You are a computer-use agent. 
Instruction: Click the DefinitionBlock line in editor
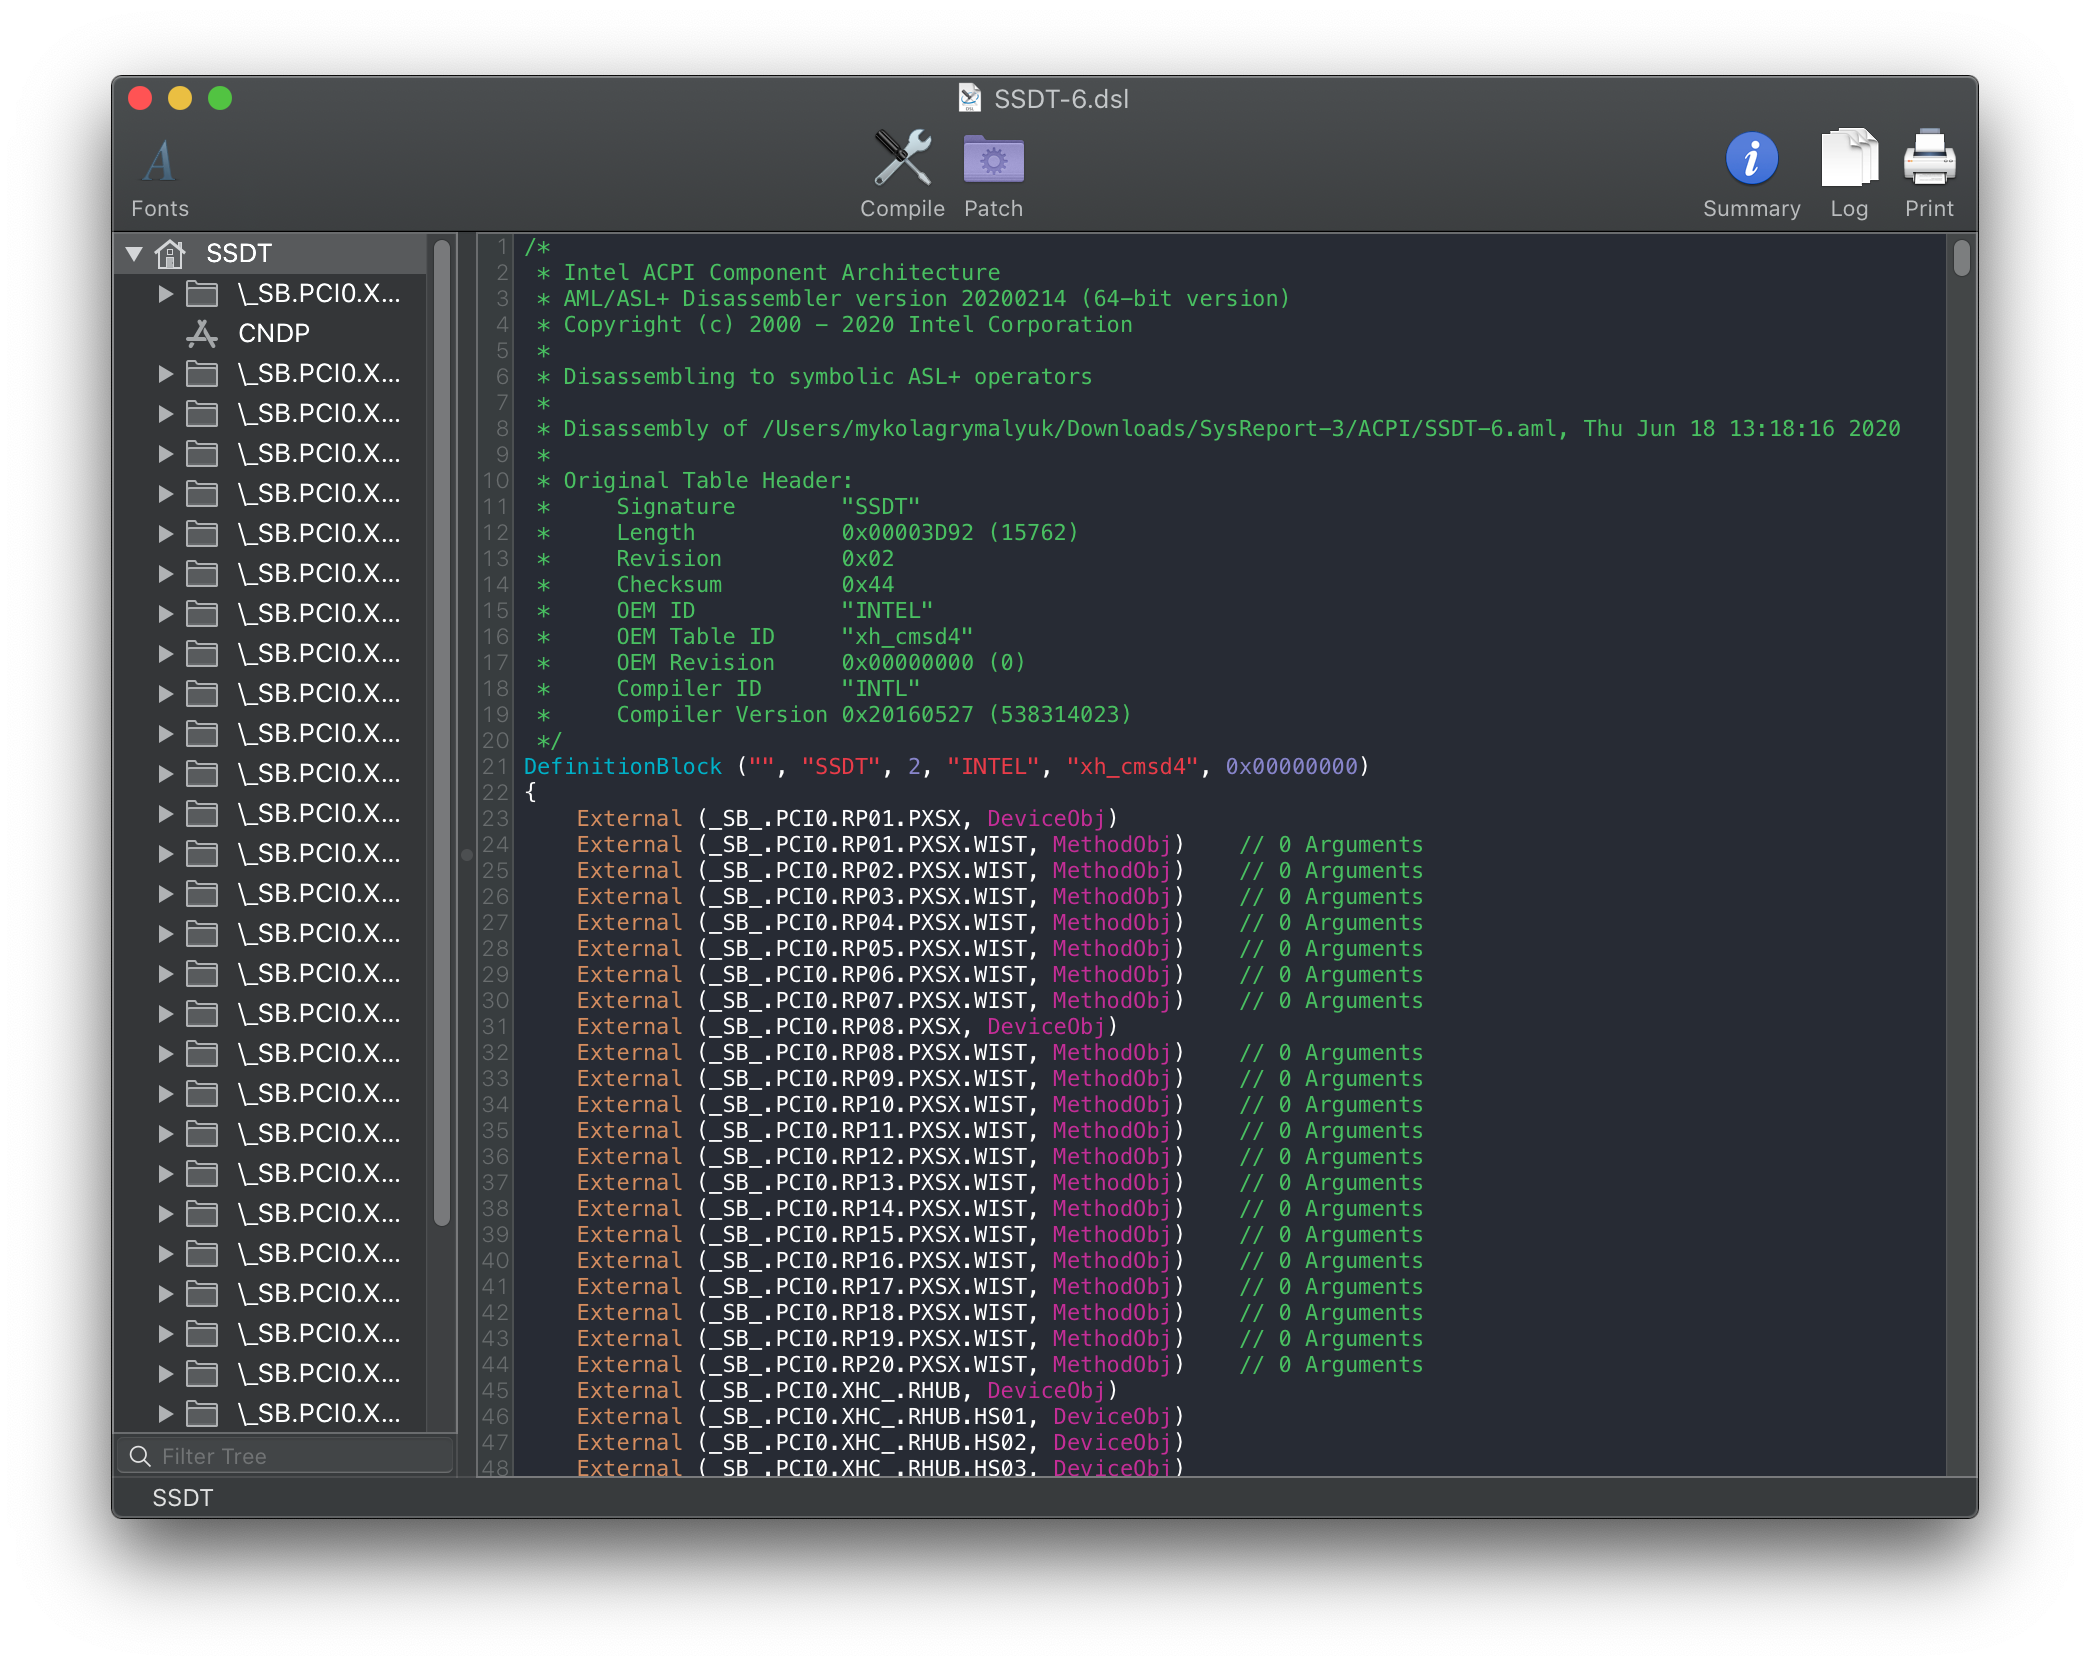pyautogui.click(x=622, y=767)
